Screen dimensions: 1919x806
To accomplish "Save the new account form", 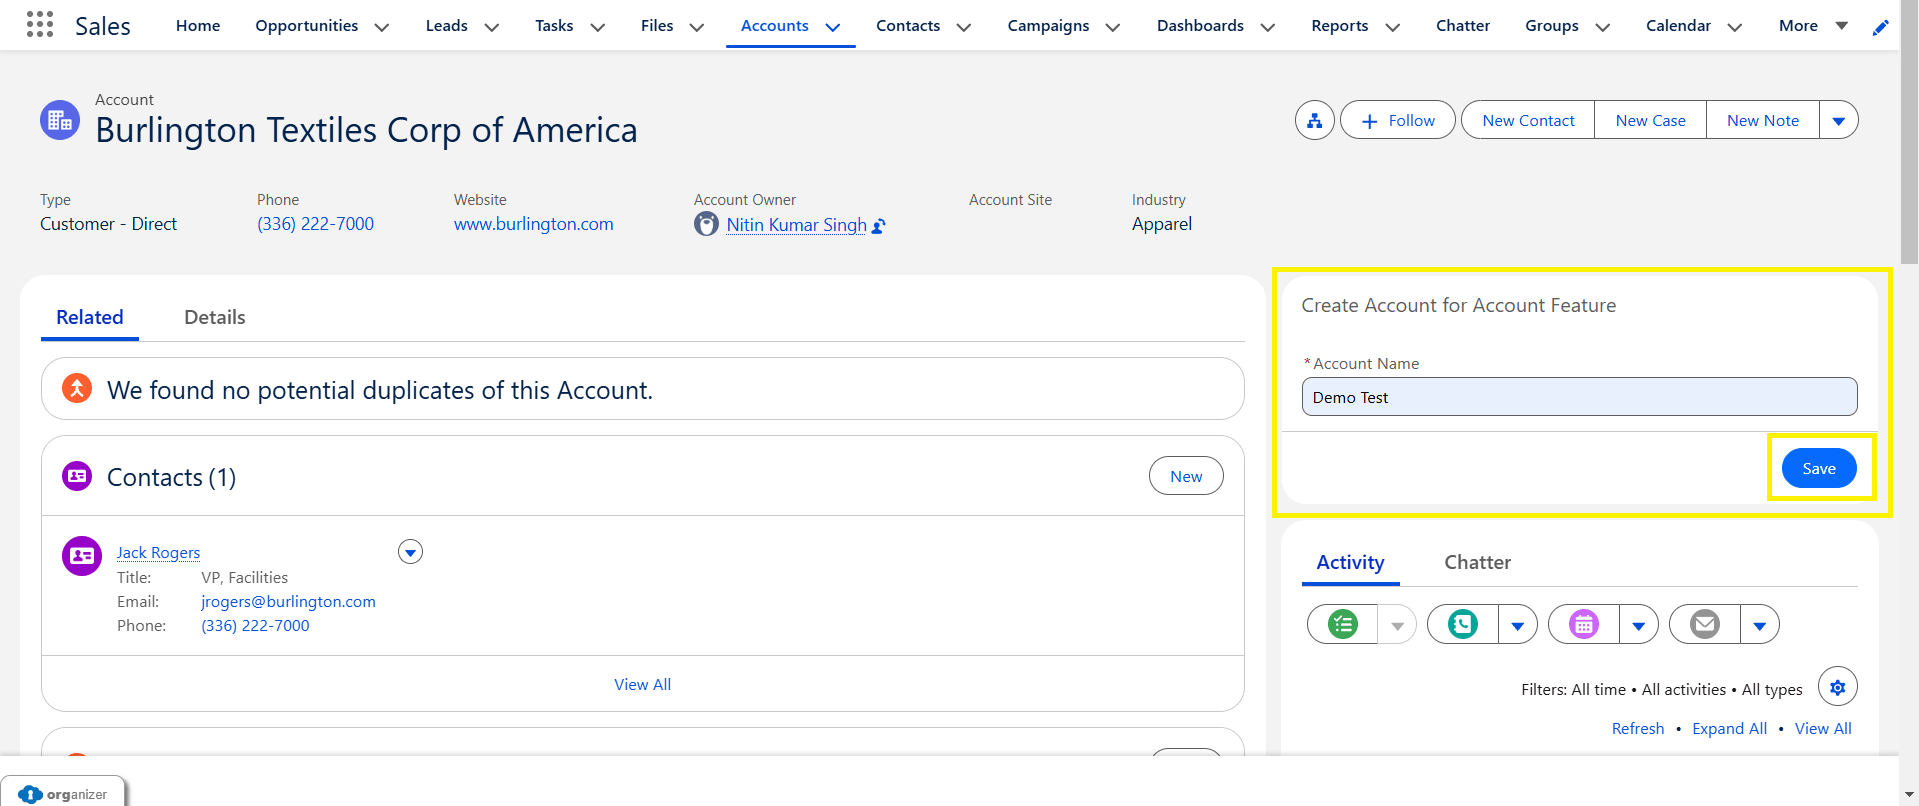I will 1819,468.
